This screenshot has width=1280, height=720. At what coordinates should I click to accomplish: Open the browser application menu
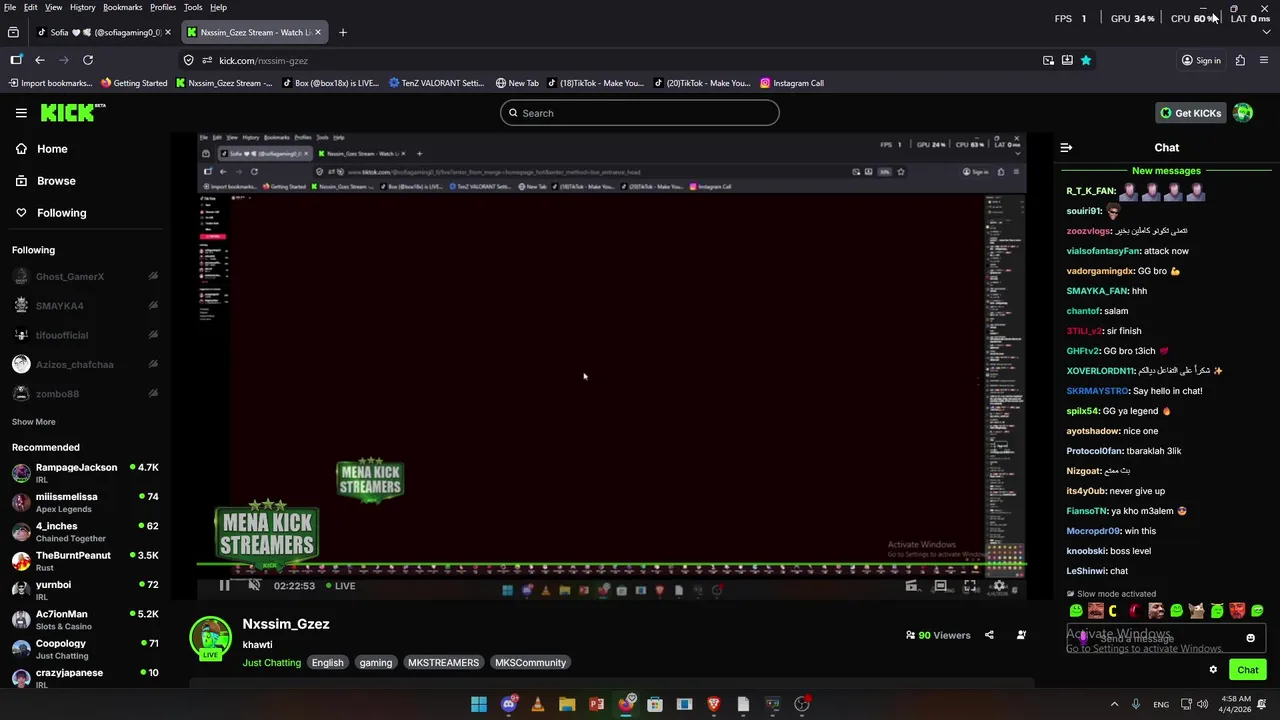pyautogui.click(x=1265, y=60)
